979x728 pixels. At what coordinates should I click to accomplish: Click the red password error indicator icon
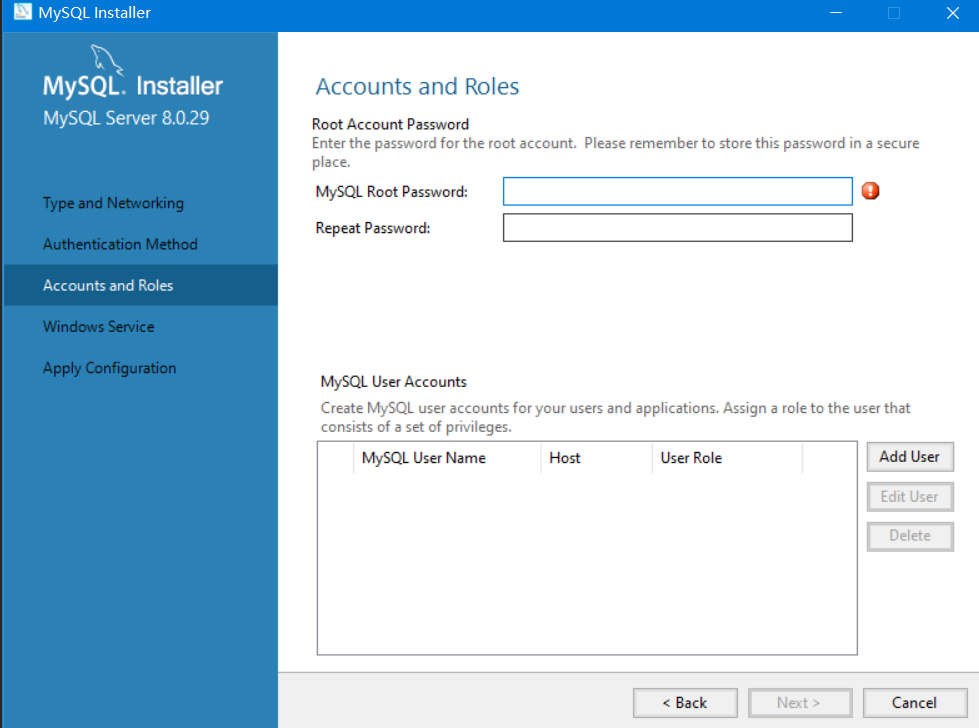click(x=869, y=190)
